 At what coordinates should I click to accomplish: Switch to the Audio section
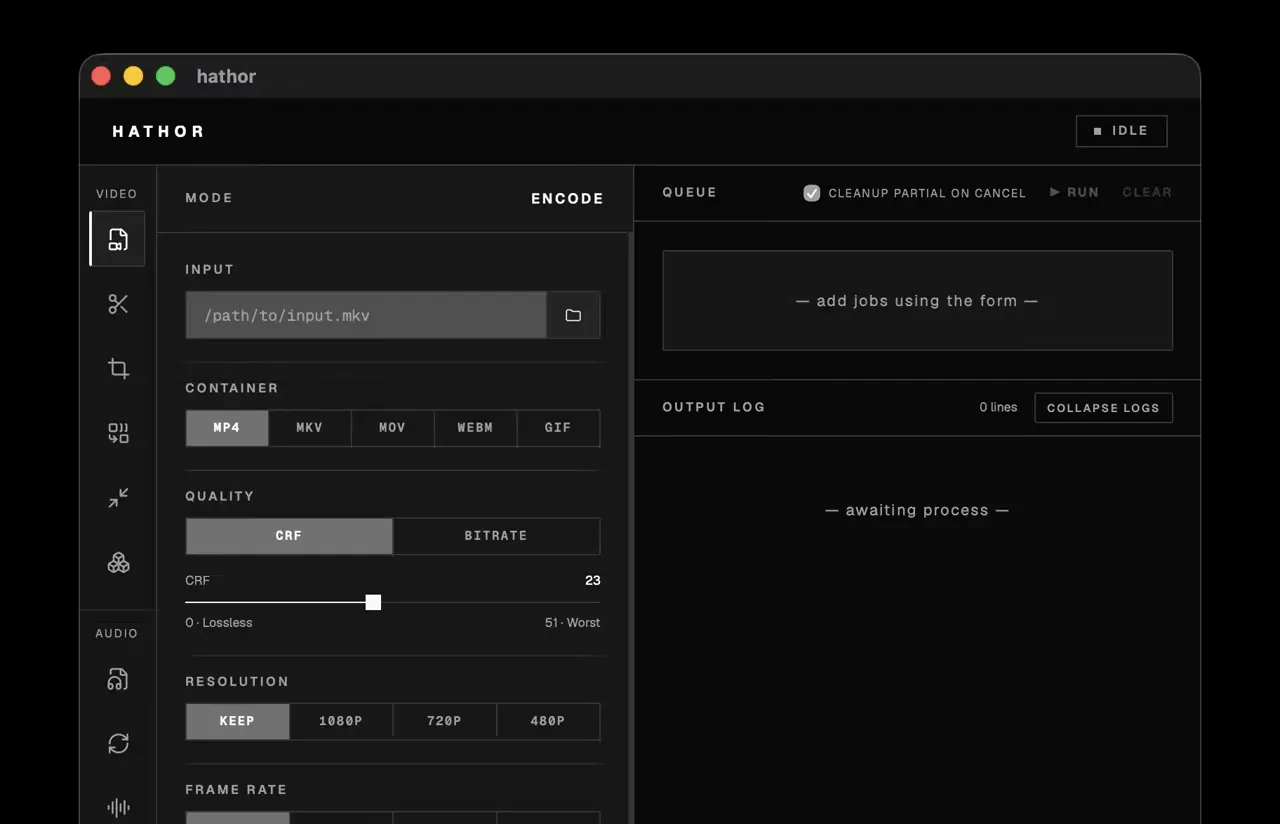click(117, 633)
